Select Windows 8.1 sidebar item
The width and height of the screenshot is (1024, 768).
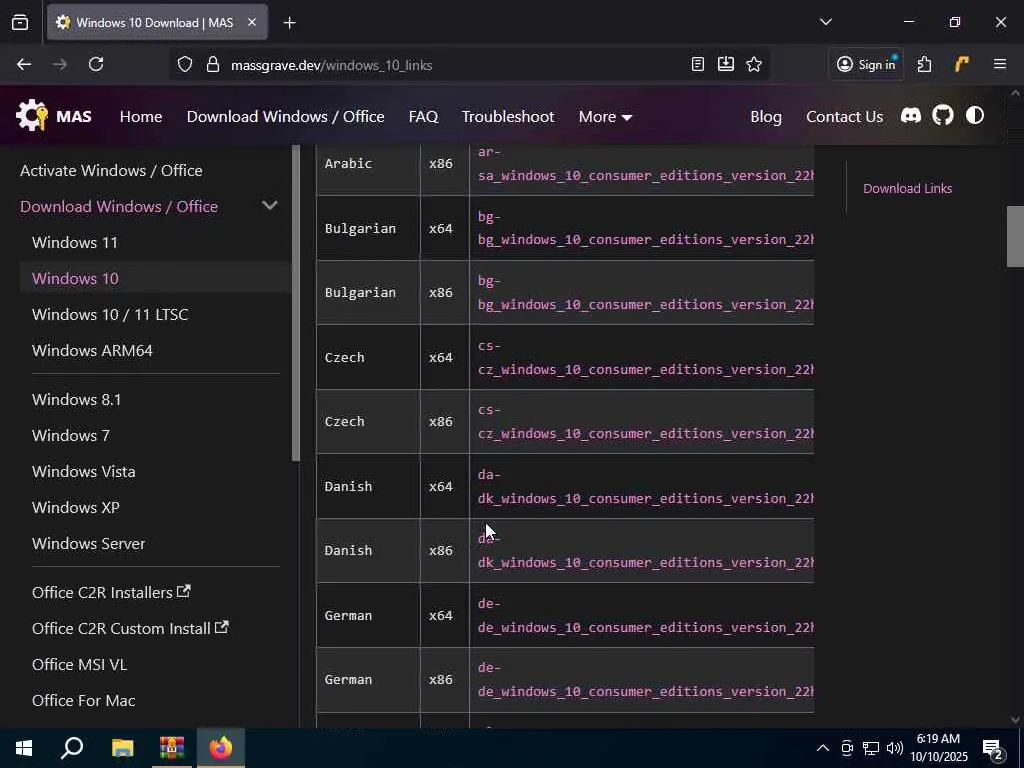coord(76,399)
